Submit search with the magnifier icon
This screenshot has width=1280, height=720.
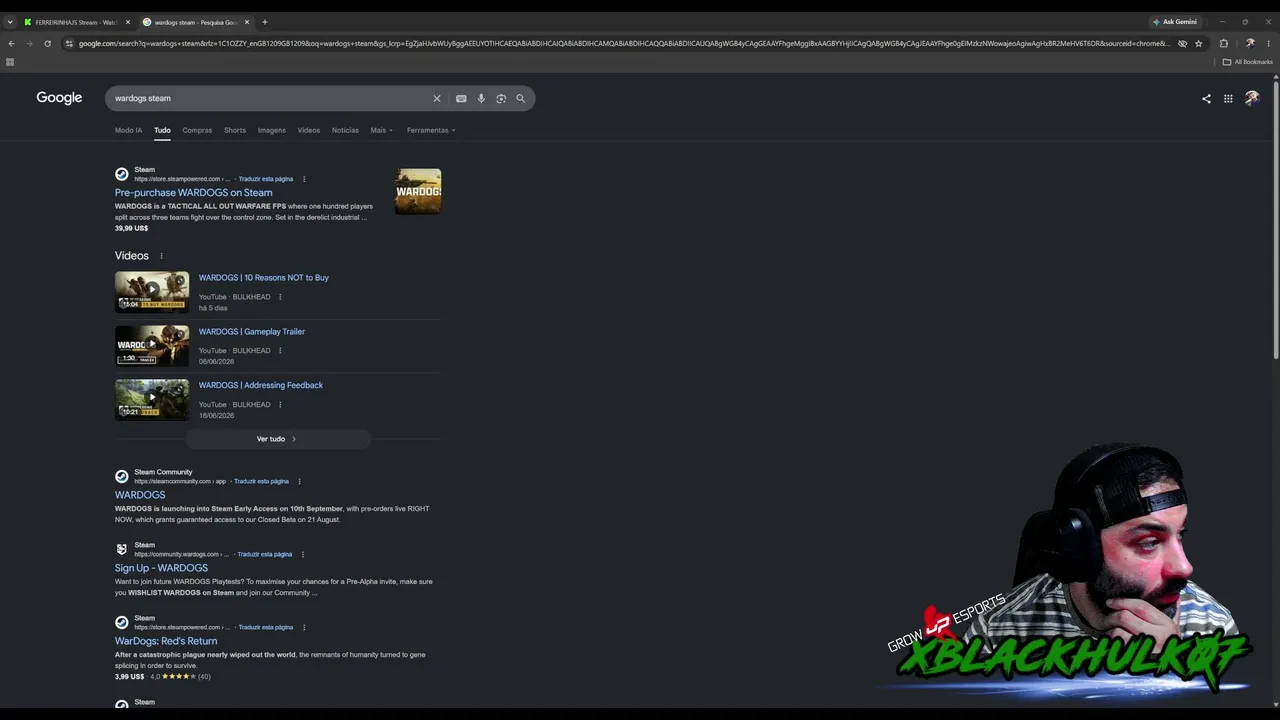(520, 98)
